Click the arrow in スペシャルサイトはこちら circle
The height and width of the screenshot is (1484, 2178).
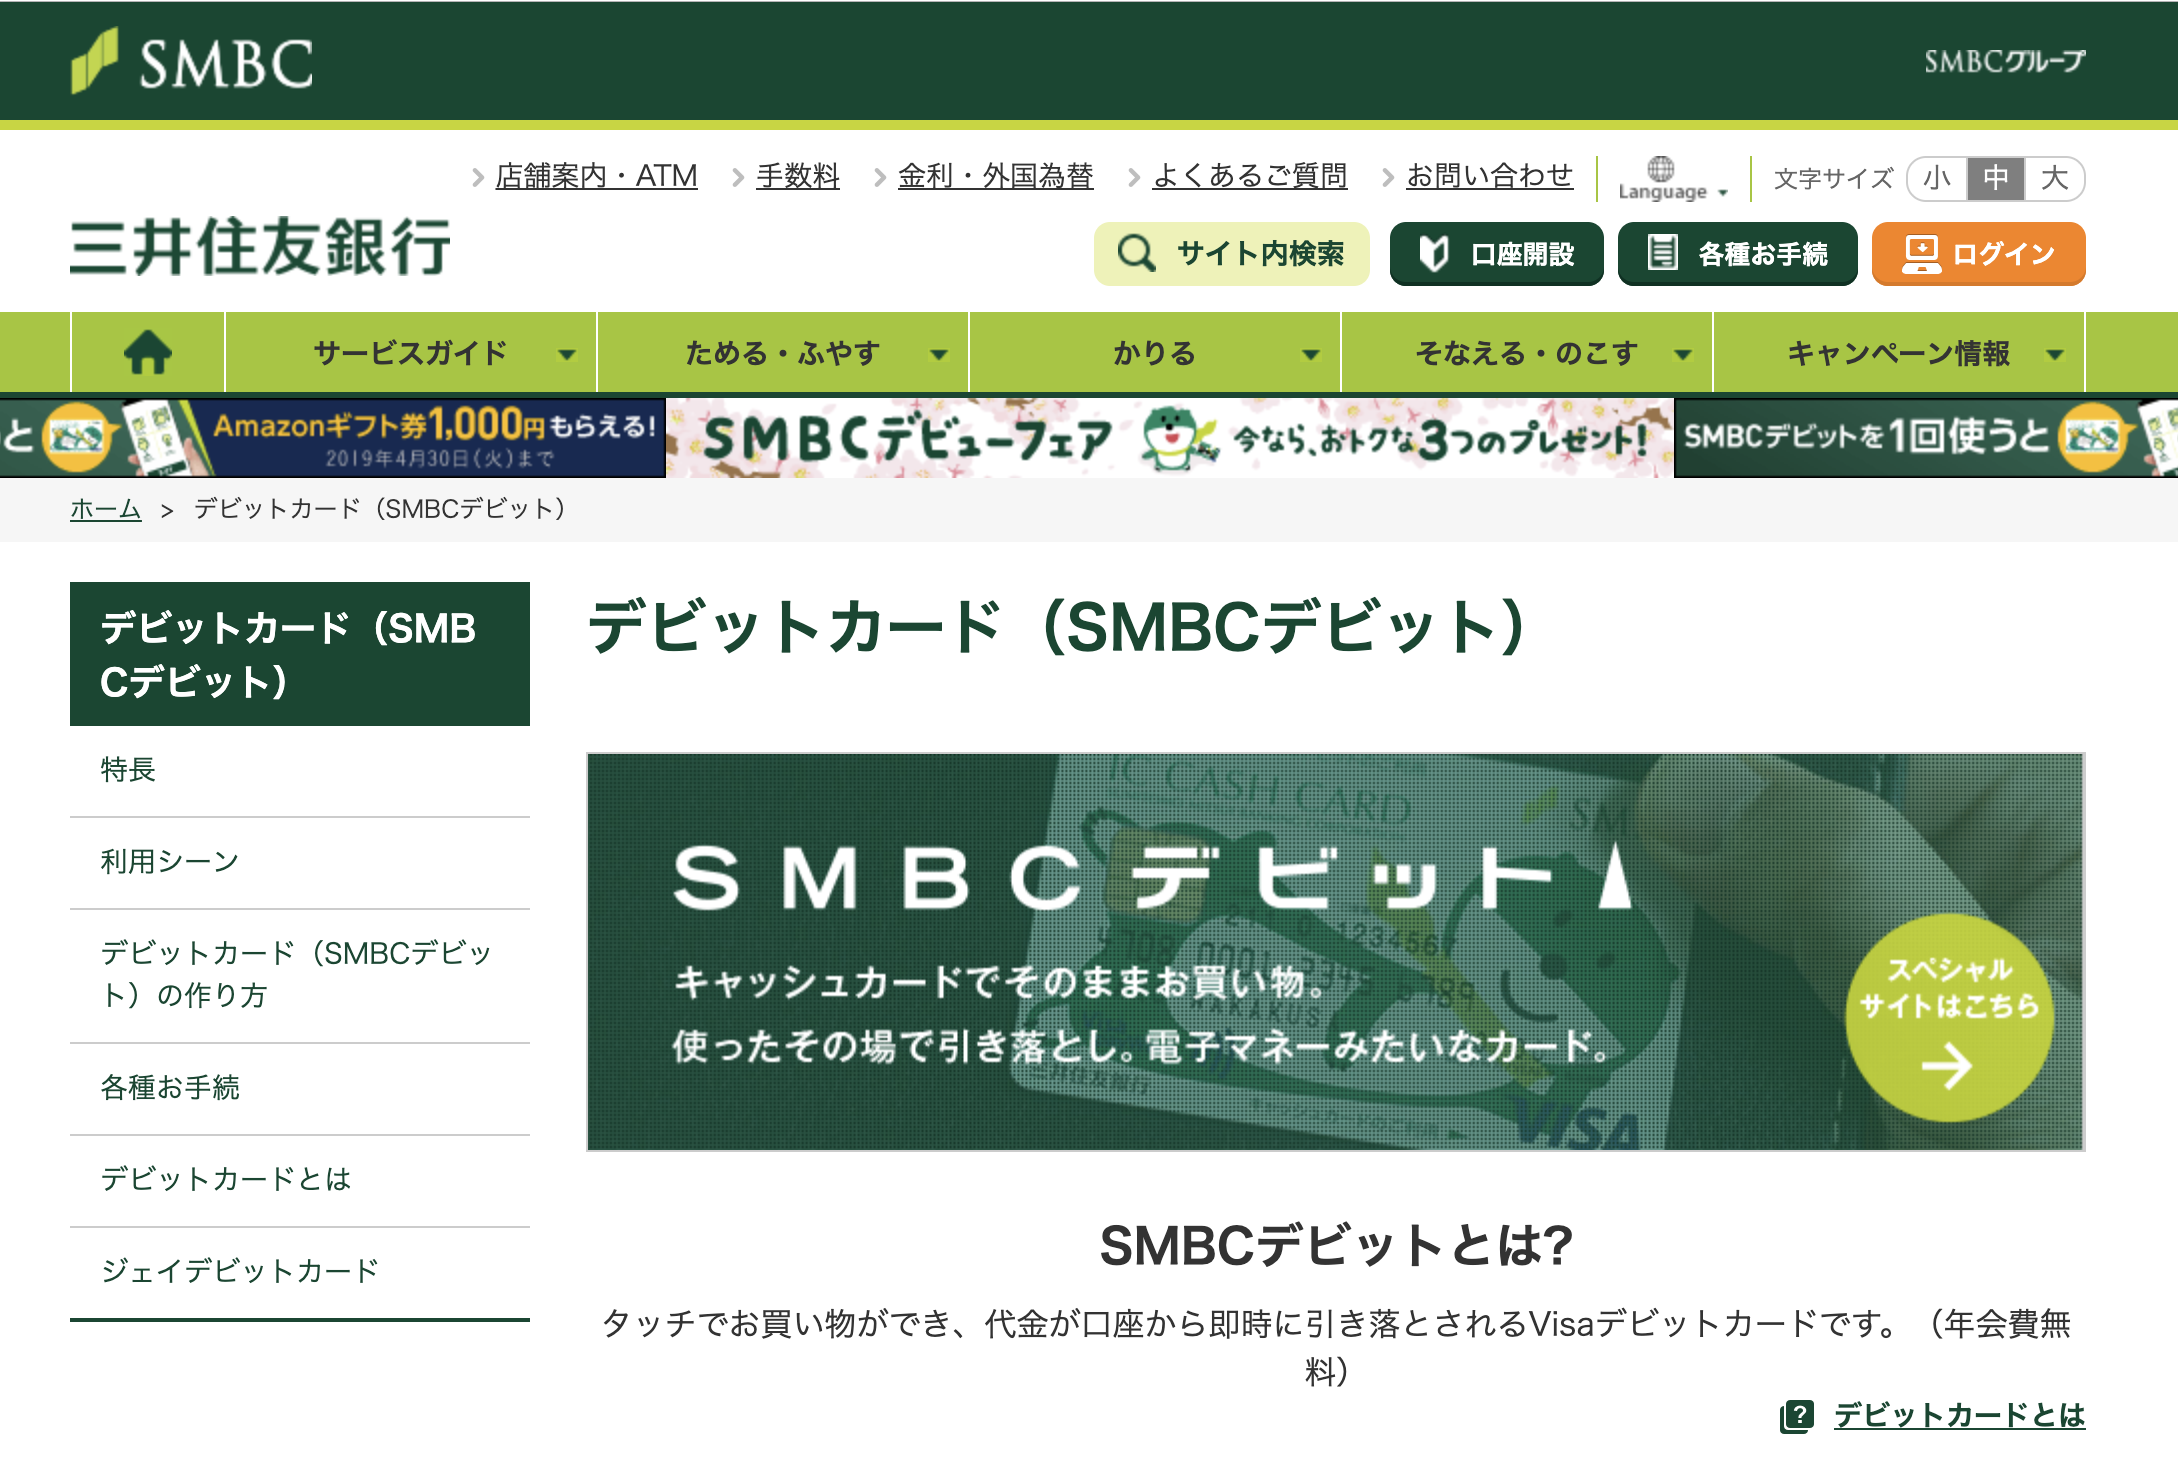pyautogui.click(x=1947, y=1066)
